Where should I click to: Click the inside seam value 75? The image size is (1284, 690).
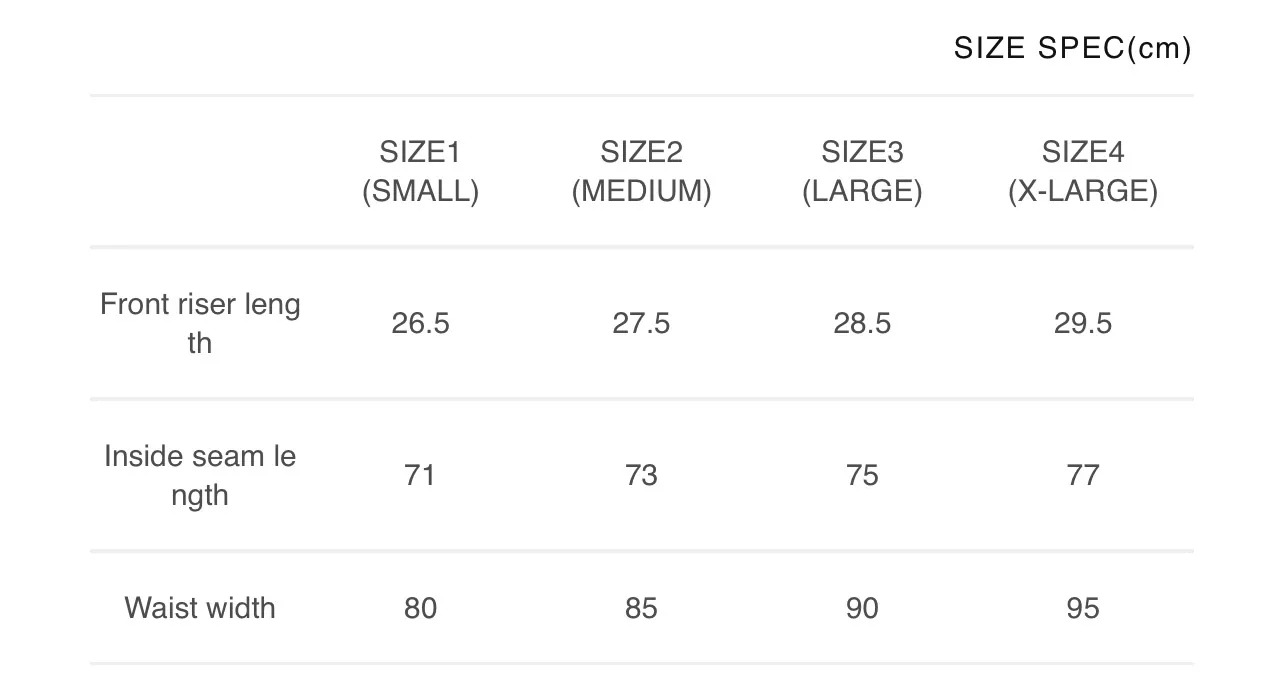[862, 475]
